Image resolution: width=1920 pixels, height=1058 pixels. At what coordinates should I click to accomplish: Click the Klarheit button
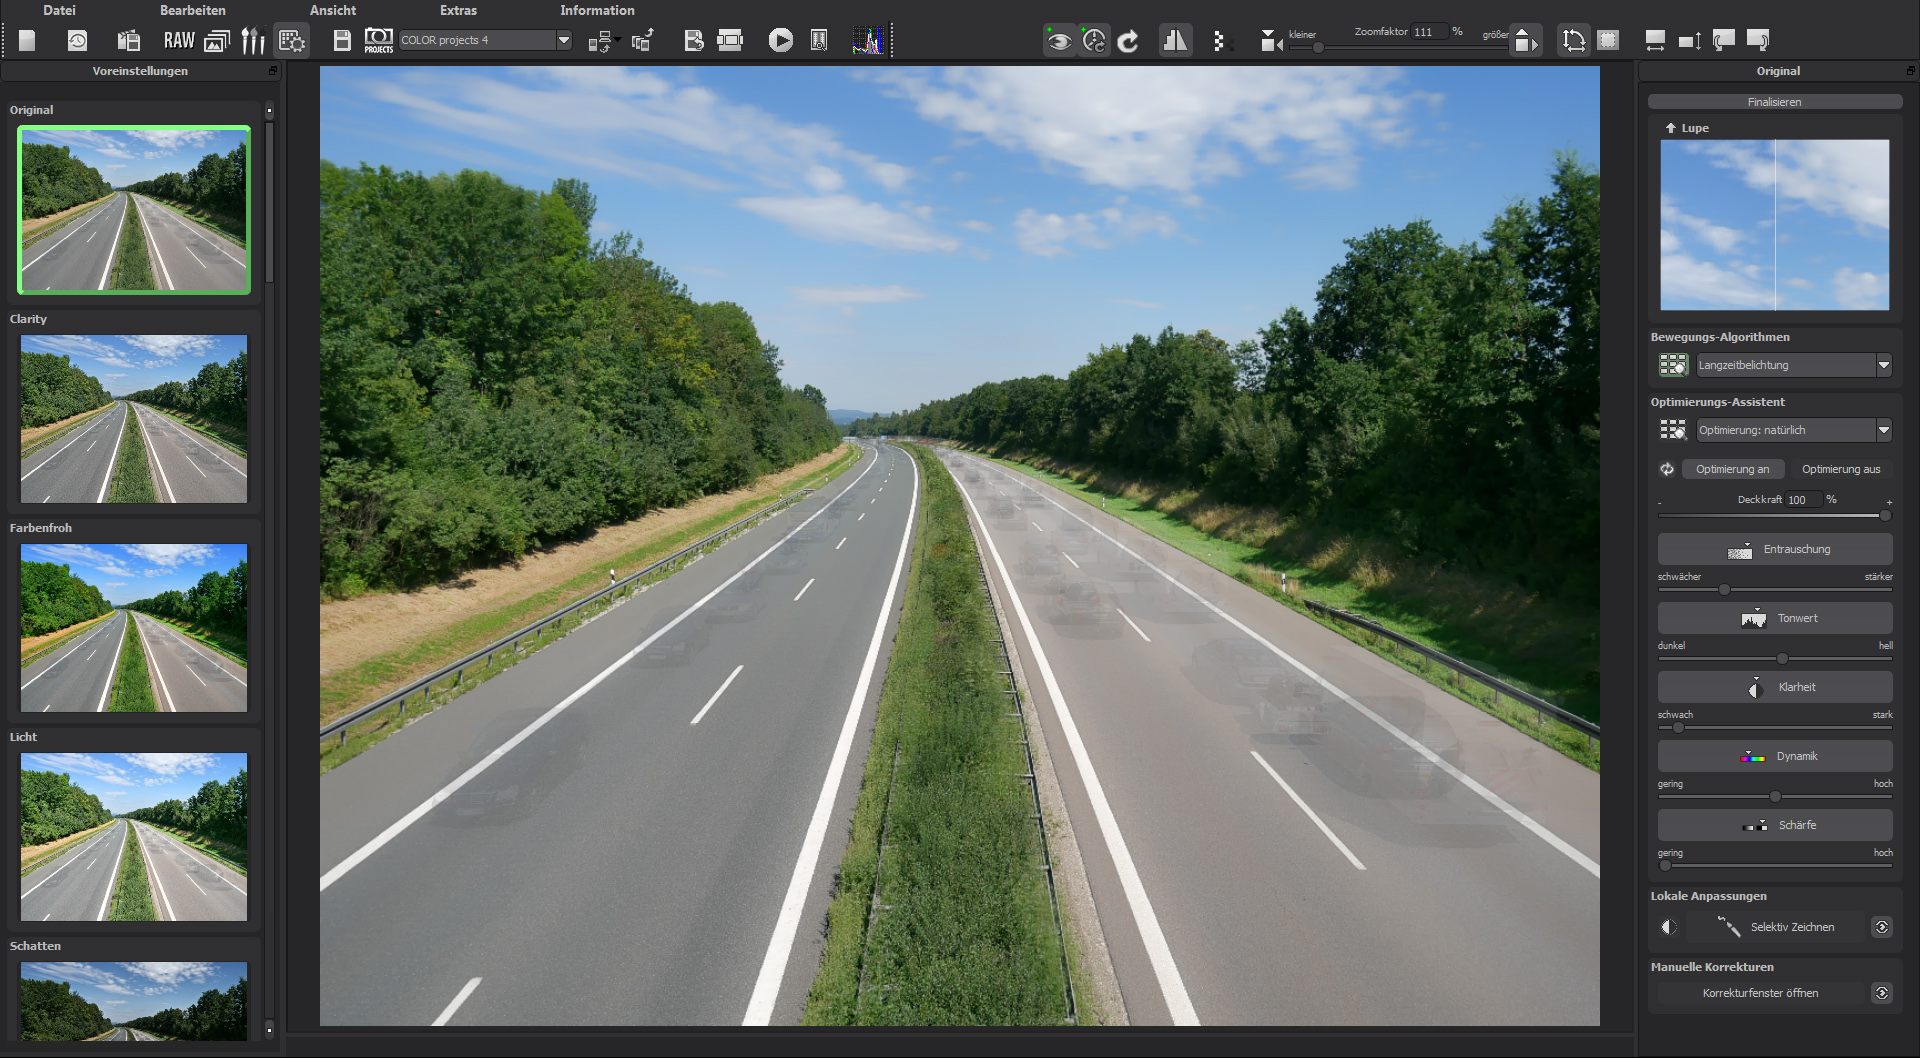(x=1775, y=687)
